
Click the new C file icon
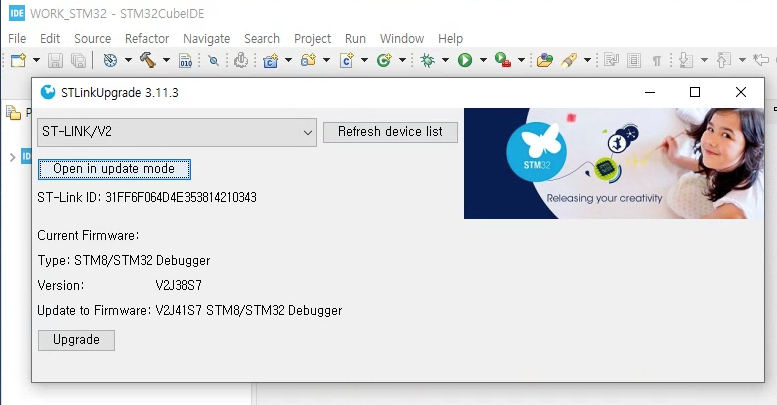tap(347, 60)
